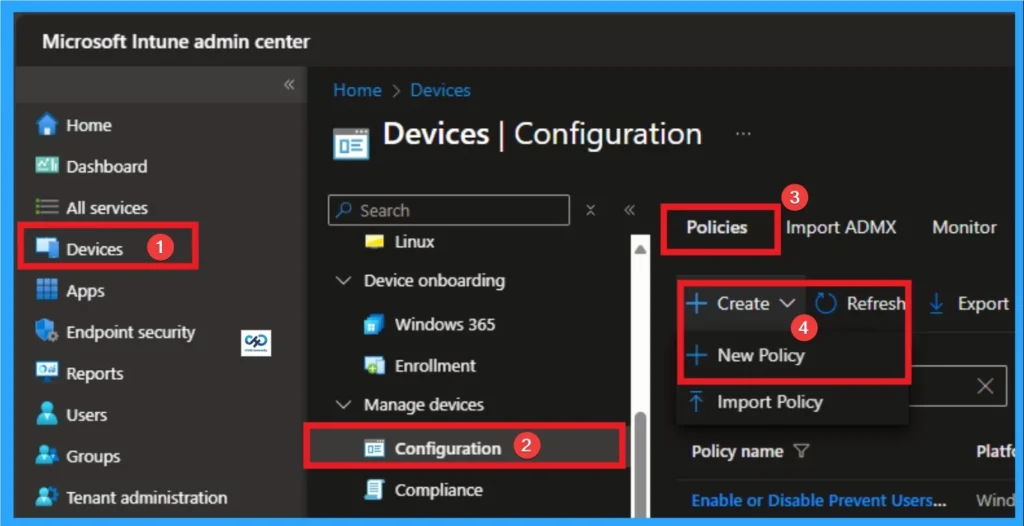Click the Refresh button
1024x526 pixels.
[860, 303]
